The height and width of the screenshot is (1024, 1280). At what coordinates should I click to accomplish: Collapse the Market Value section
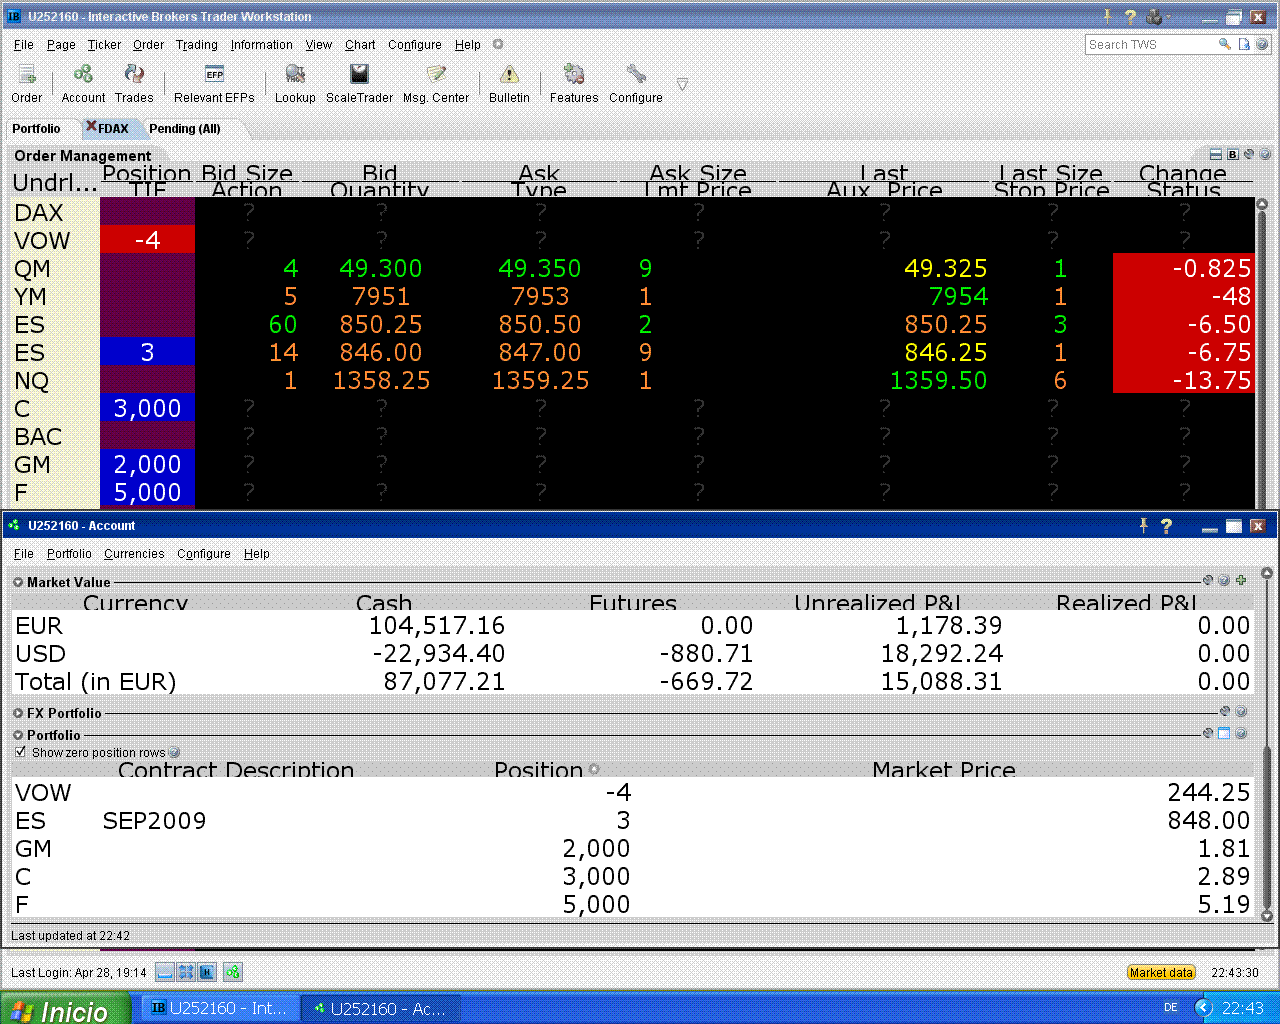point(18,582)
